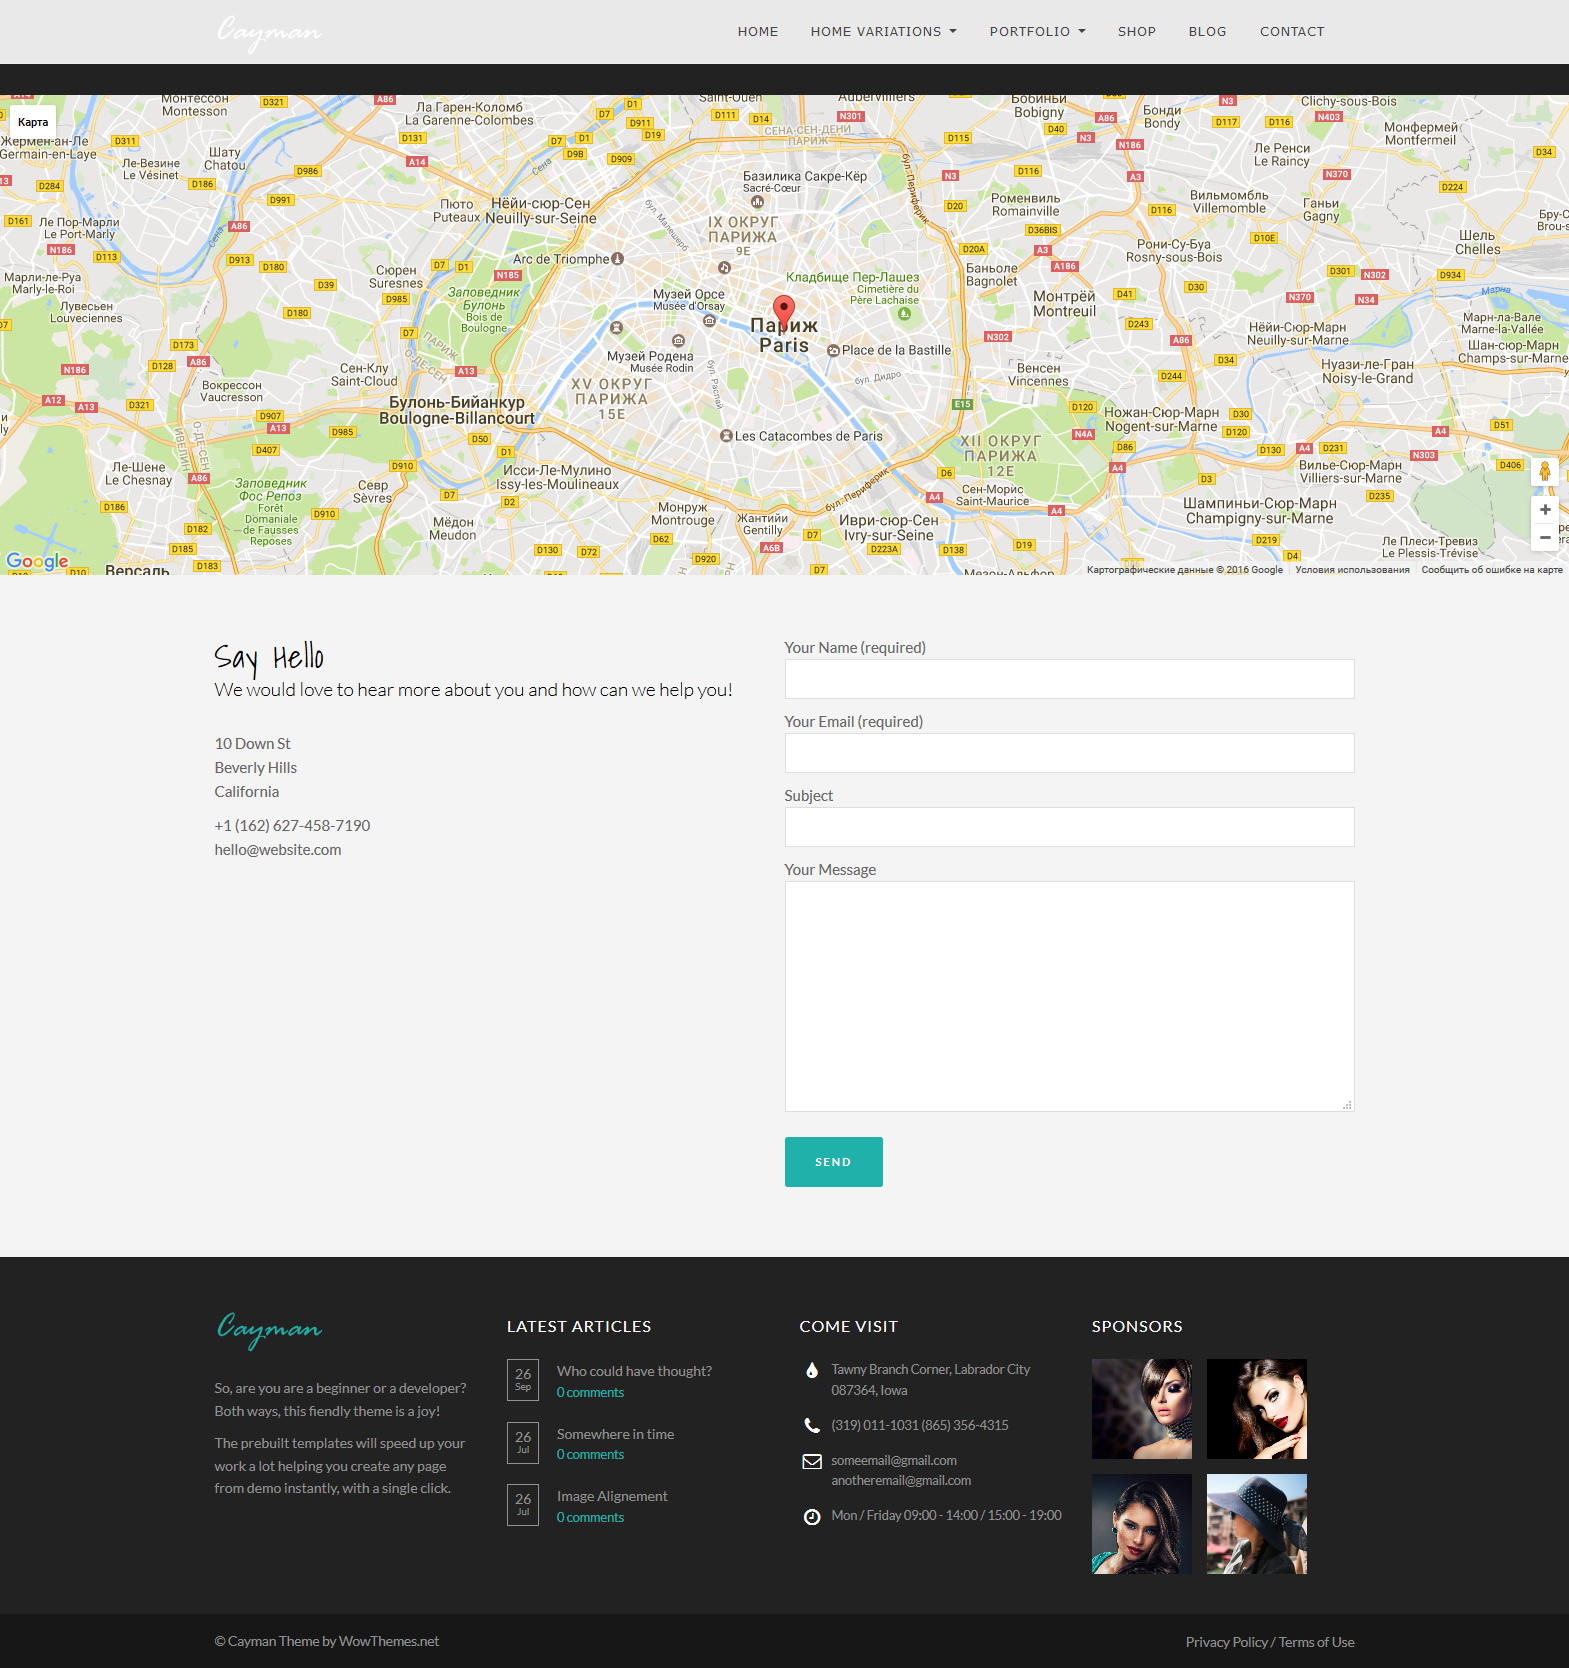1569x1668 pixels.
Task: Go to the SHOP page
Action: pyautogui.click(x=1137, y=32)
